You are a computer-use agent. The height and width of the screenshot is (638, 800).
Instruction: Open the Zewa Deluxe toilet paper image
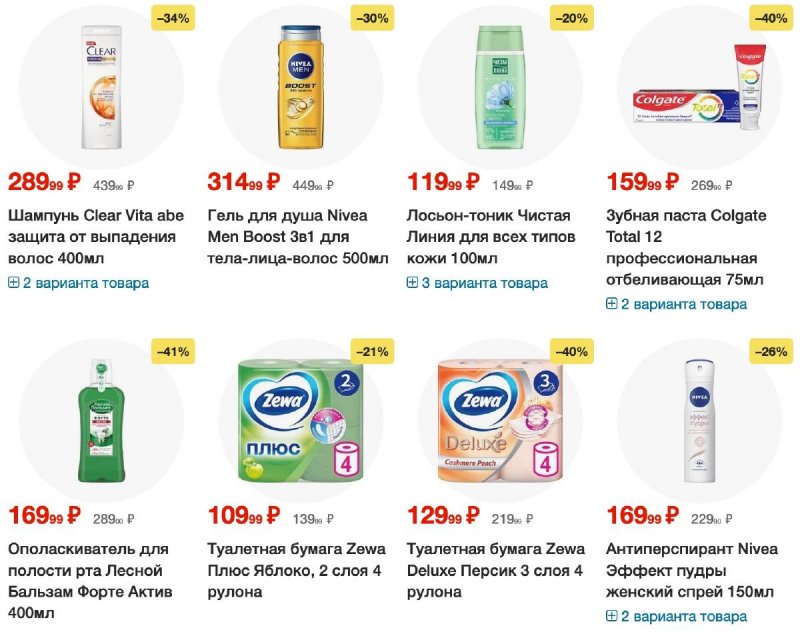(x=500, y=420)
